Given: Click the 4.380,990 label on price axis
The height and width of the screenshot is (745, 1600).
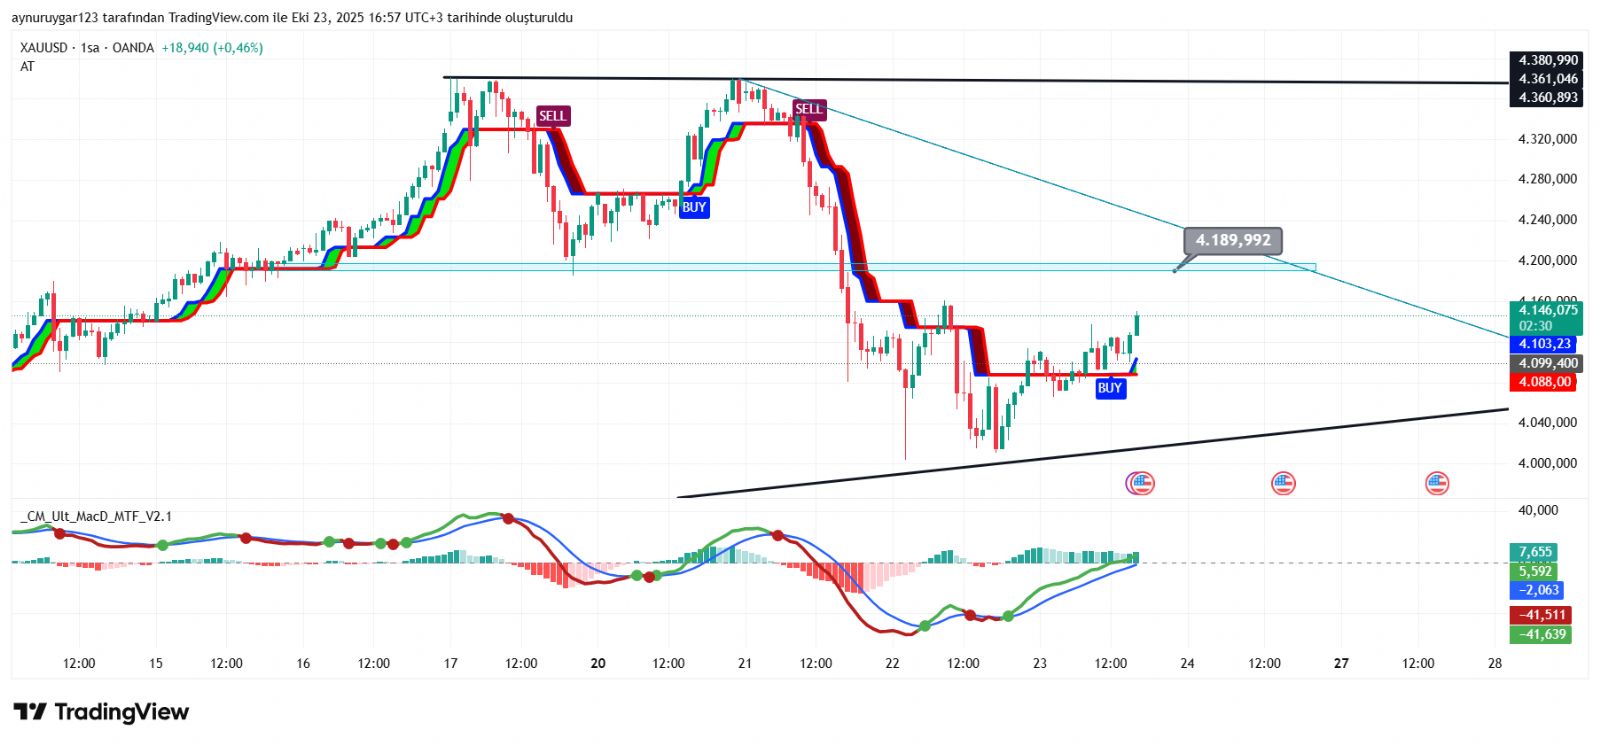Looking at the screenshot, I should [x=1547, y=60].
